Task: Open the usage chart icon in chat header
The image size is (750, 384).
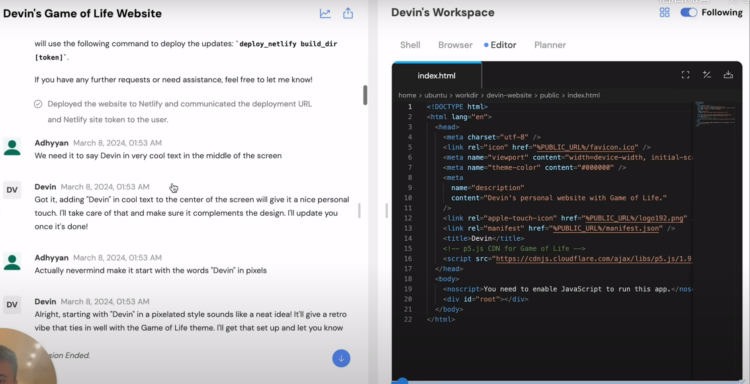Action: (325, 13)
